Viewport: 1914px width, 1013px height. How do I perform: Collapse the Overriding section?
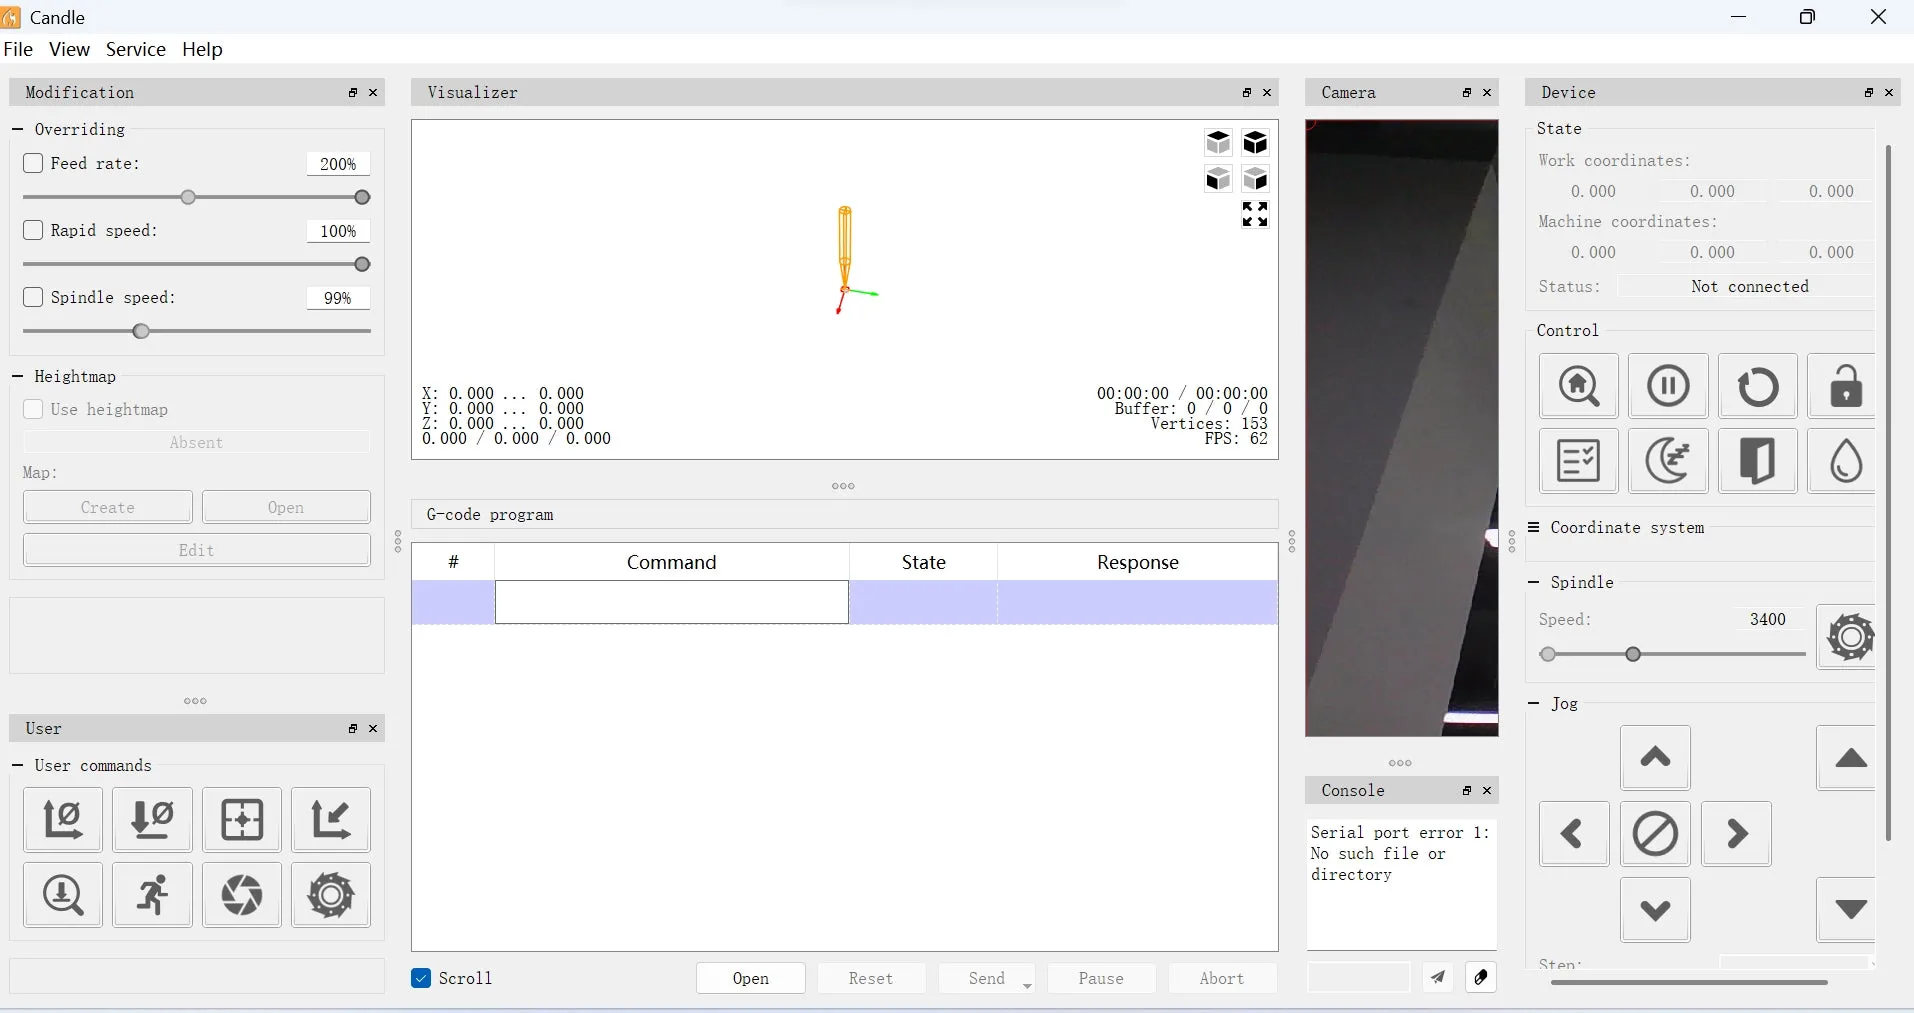17,129
